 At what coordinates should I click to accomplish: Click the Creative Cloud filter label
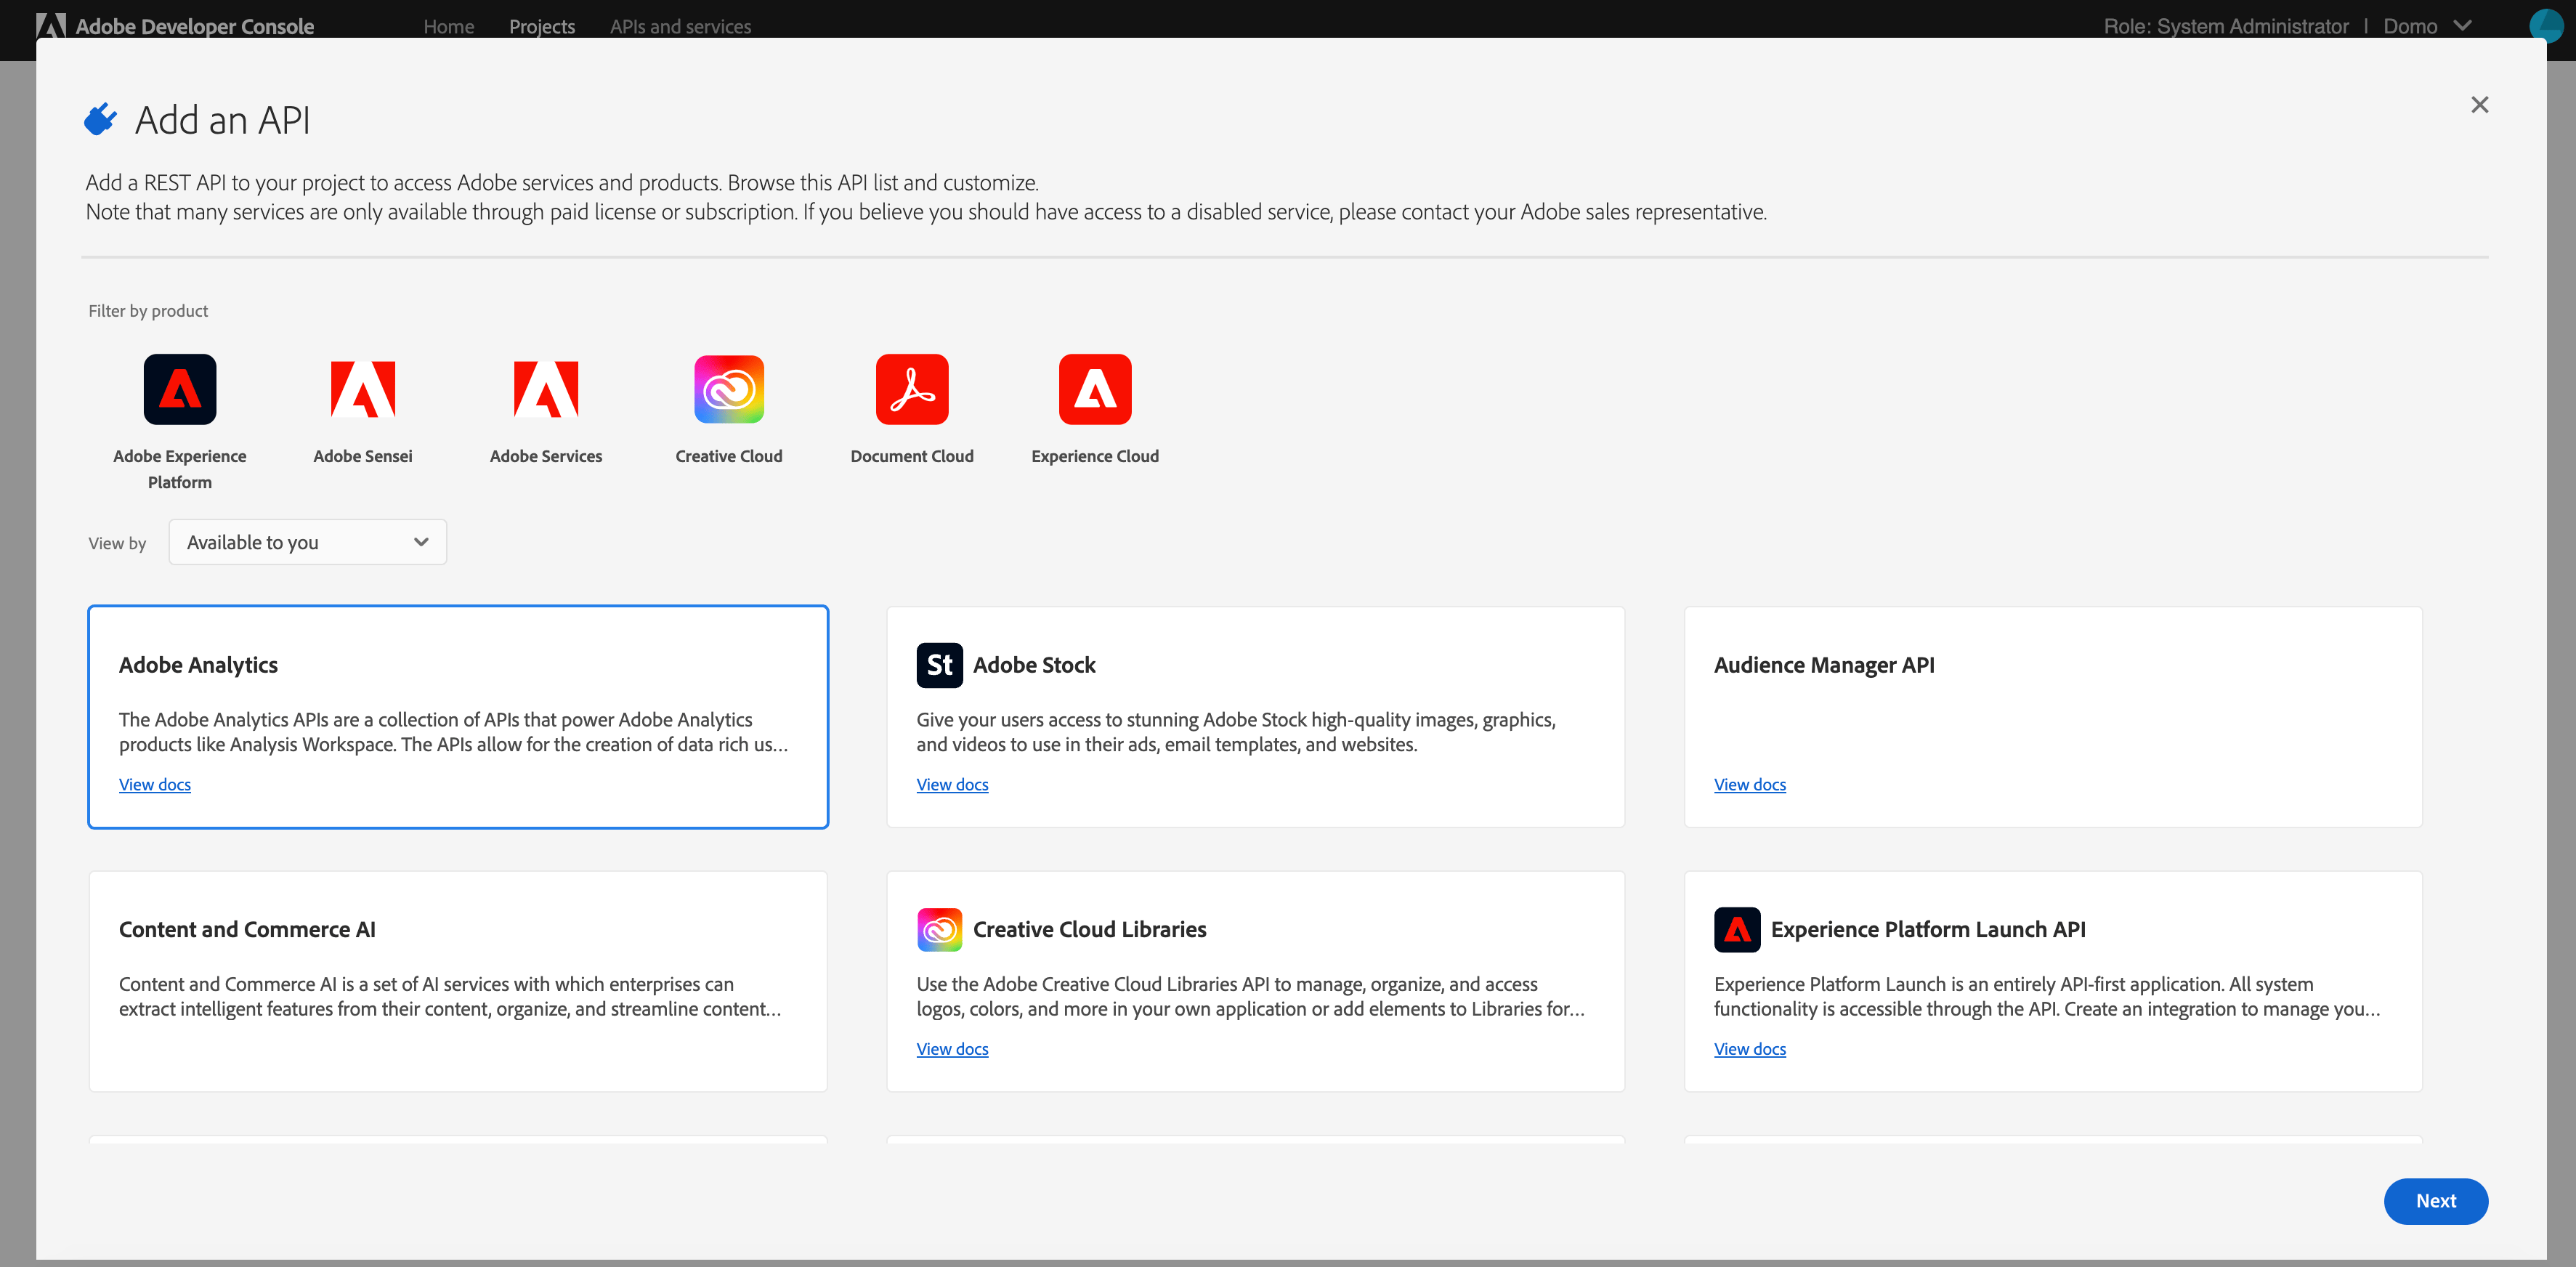(729, 456)
